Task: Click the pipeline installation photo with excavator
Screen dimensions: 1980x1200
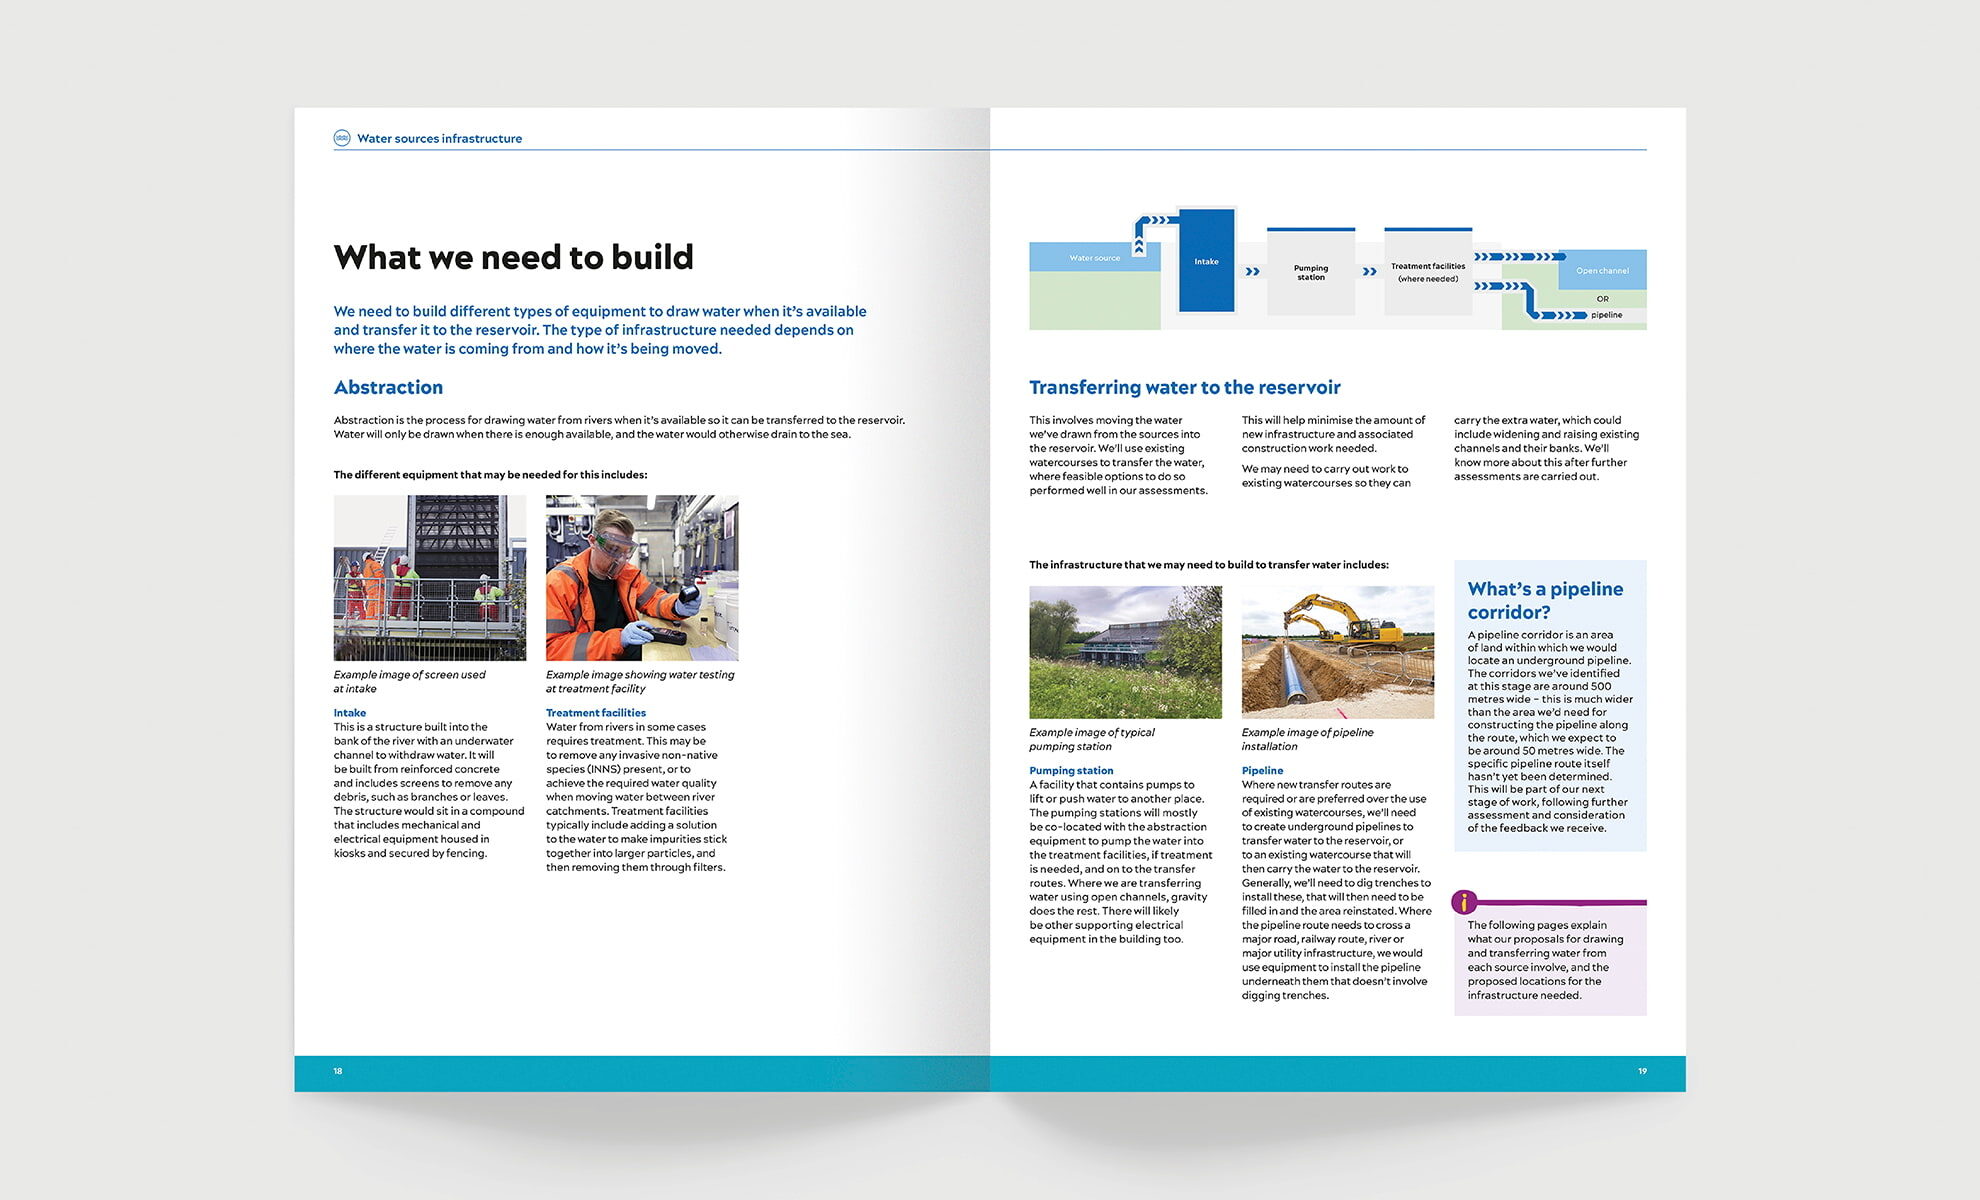Action: pos(1340,651)
